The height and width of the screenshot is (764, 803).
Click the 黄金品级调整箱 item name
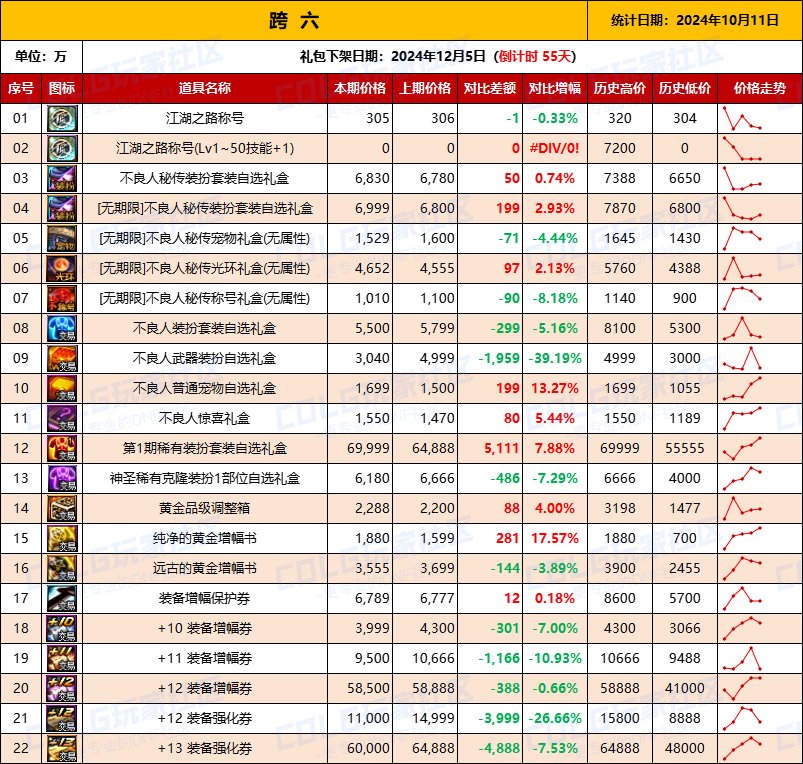[x=205, y=508]
